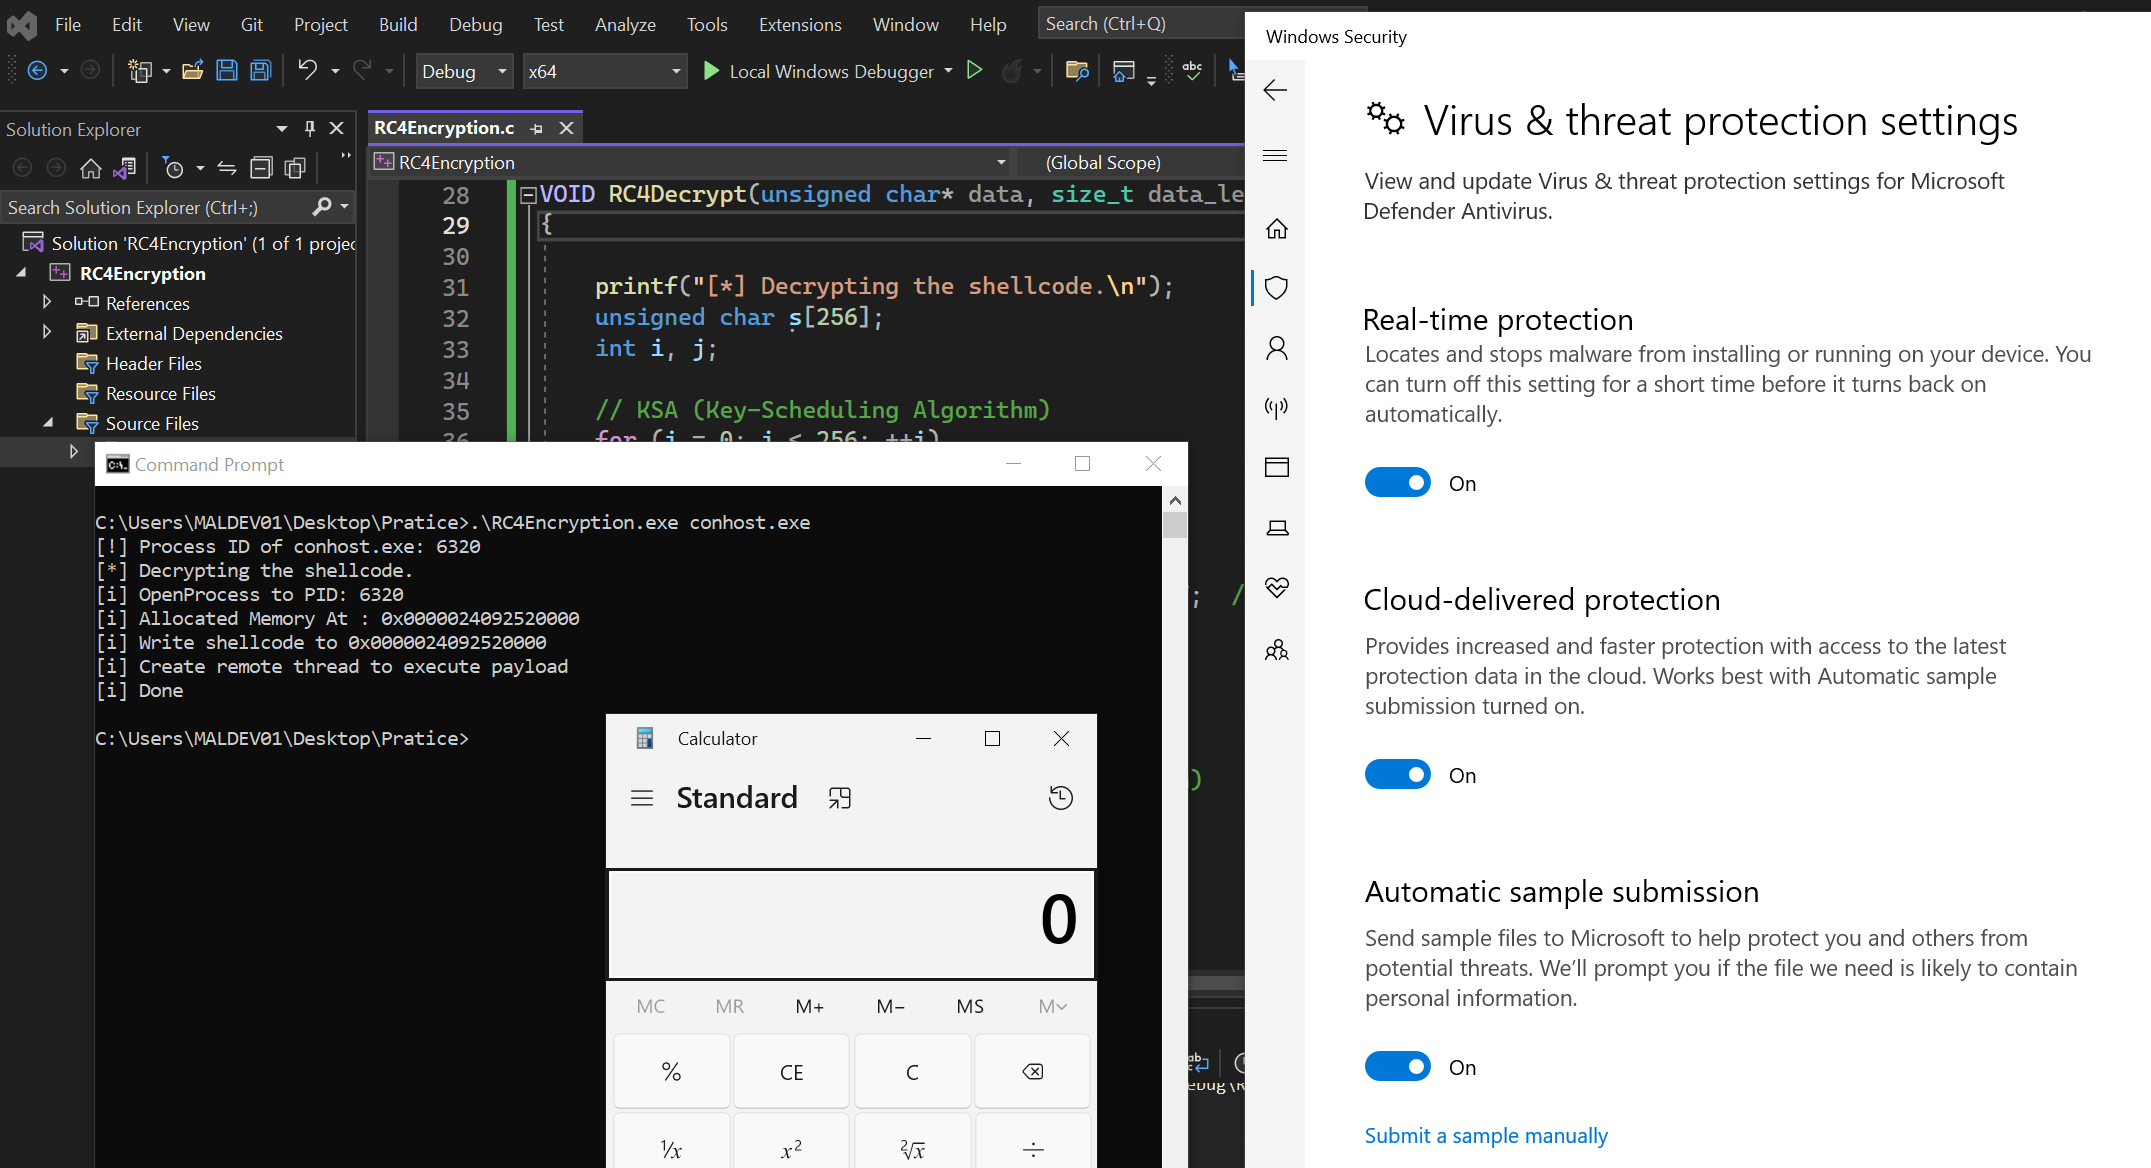Disable Cloud-delivered protection toggle

tap(1397, 775)
